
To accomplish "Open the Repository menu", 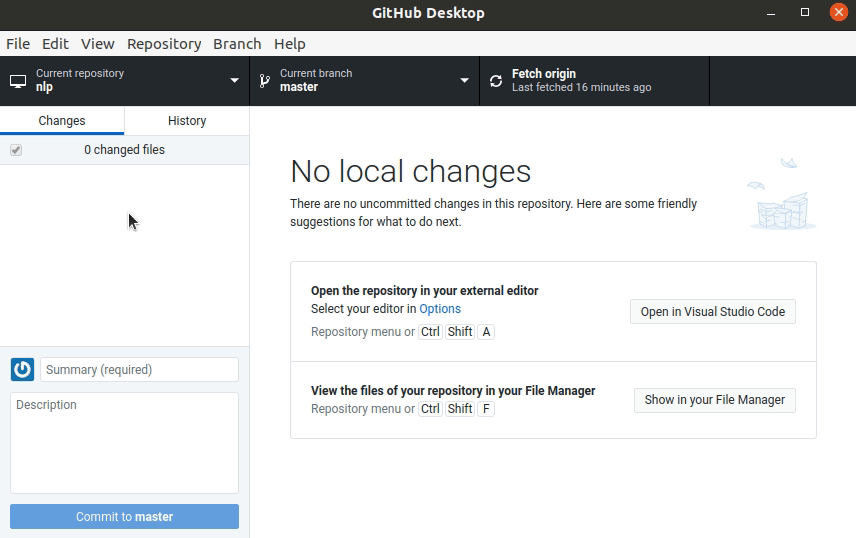I will coord(164,44).
